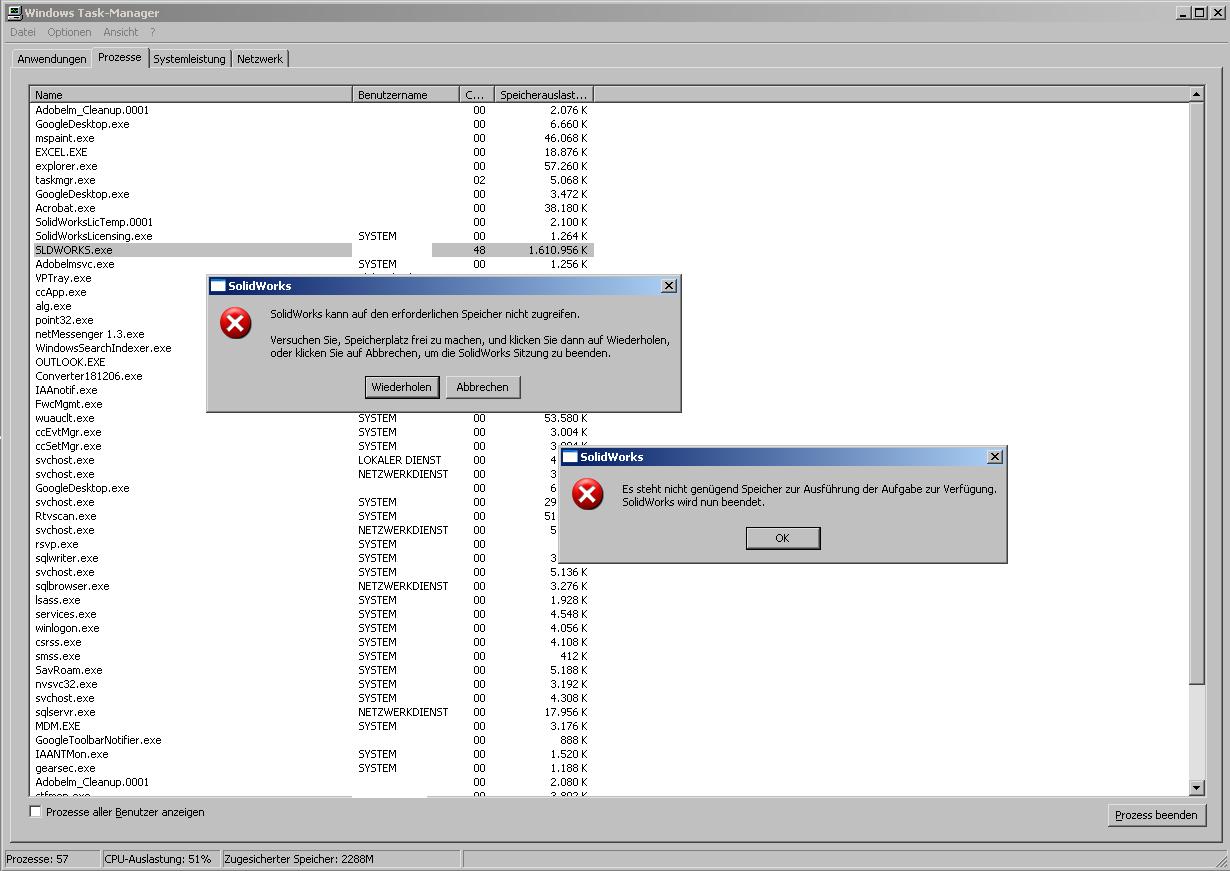Viewport: 1230px width, 871px height.
Task: Select the SLDWORKS.exe process row
Action: (x=313, y=250)
